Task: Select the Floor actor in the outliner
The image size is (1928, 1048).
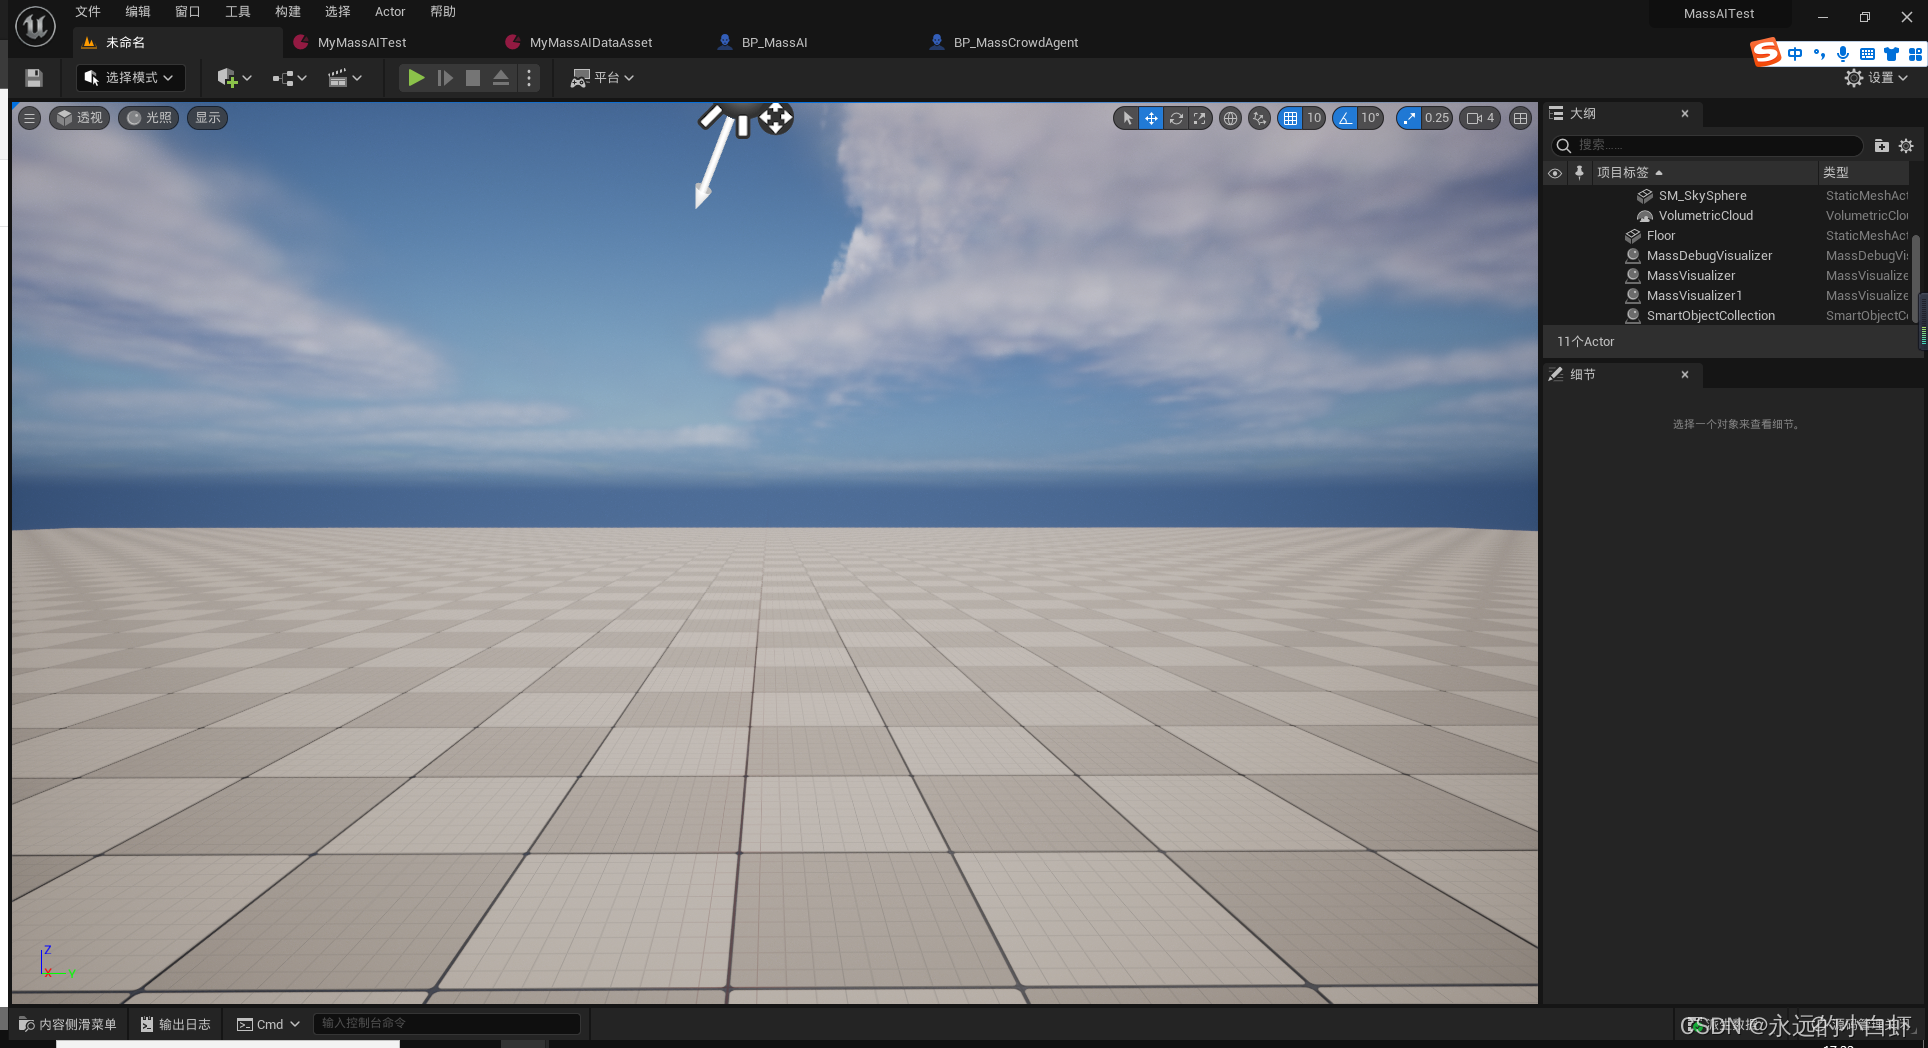Action: pyautogui.click(x=1661, y=235)
